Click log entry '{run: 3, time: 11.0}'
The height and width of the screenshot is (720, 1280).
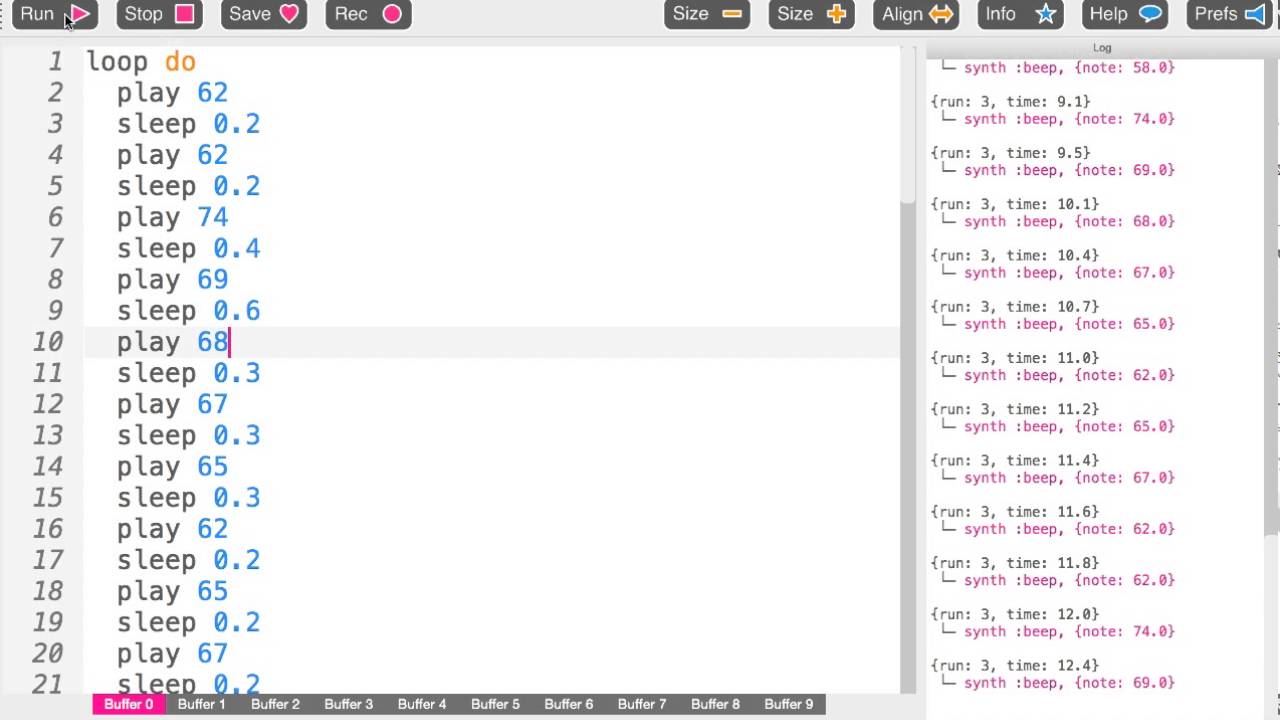click(x=1014, y=358)
